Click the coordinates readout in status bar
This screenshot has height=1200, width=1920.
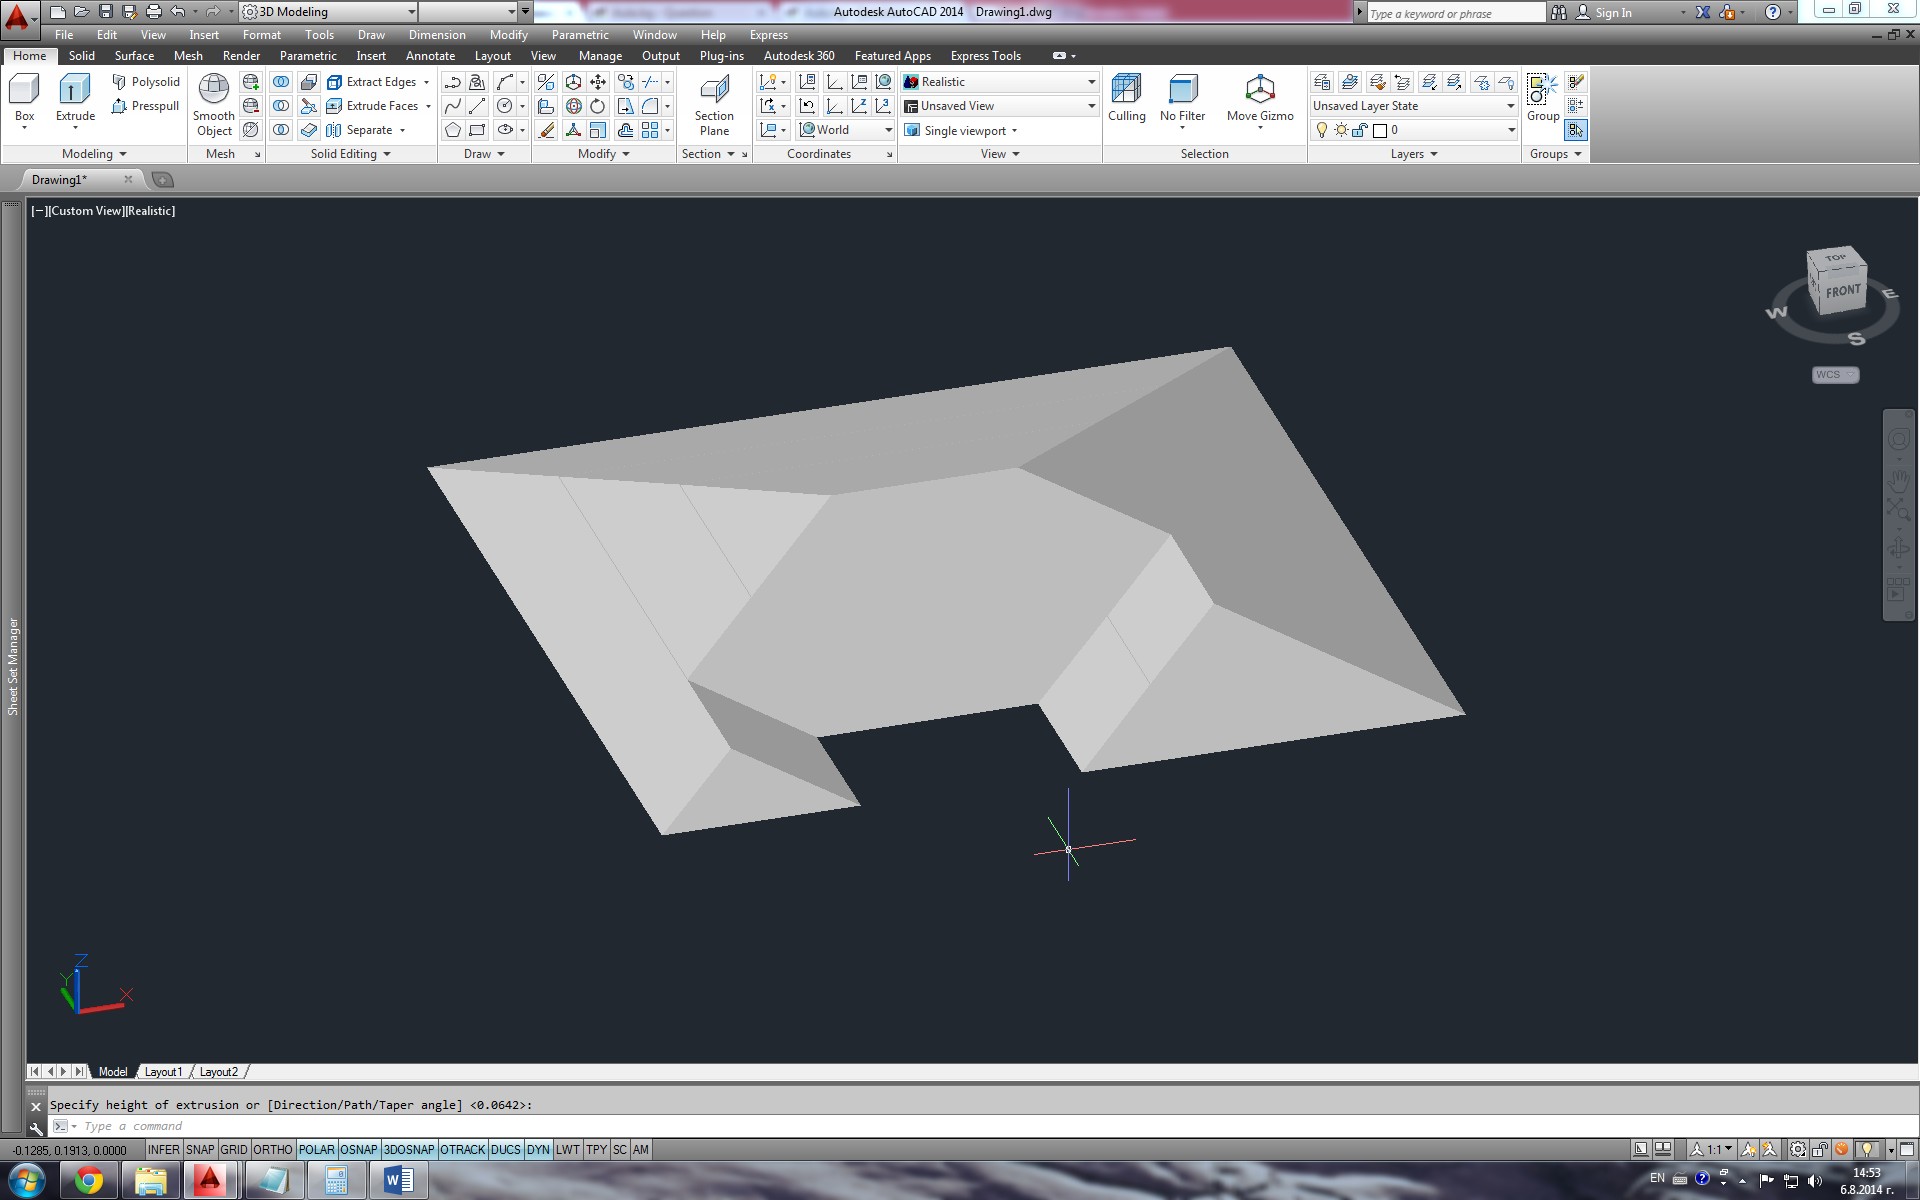tap(70, 1150)
